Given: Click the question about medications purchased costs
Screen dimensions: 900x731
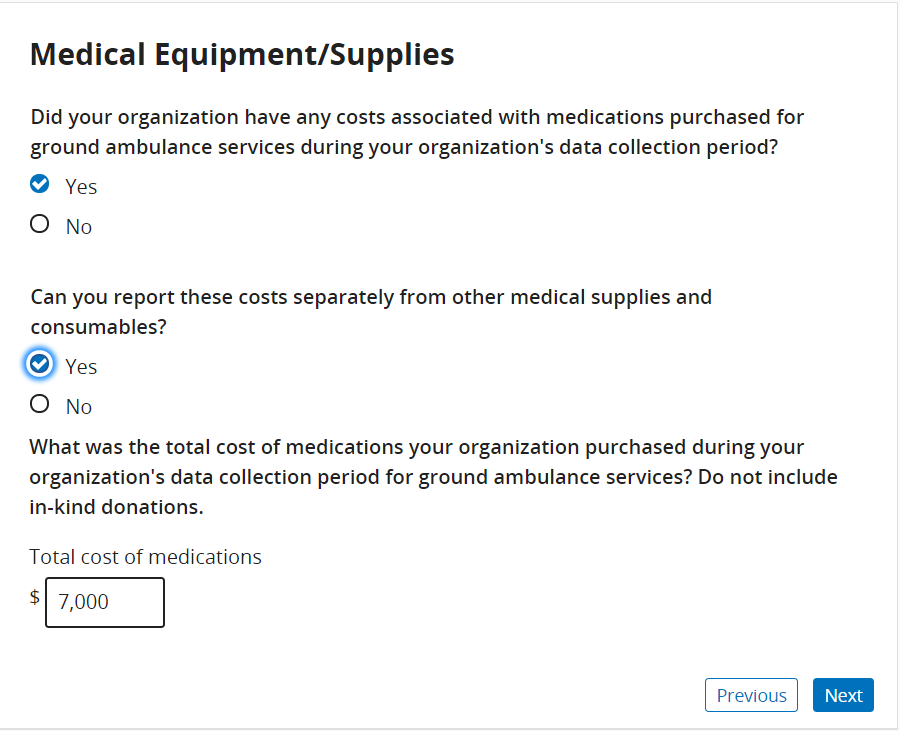Looking at the screenshot, I should 417,132.
